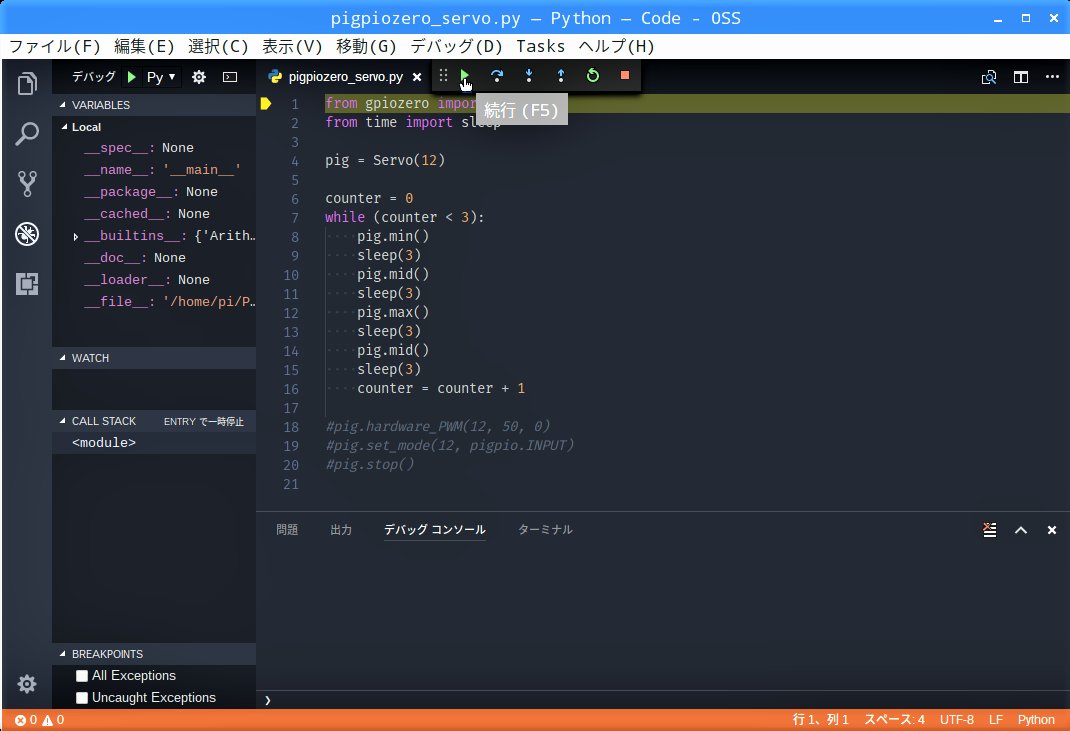1070x731 pixels.
Task: Open the 表示(V) menu
Action: [292, 46]
